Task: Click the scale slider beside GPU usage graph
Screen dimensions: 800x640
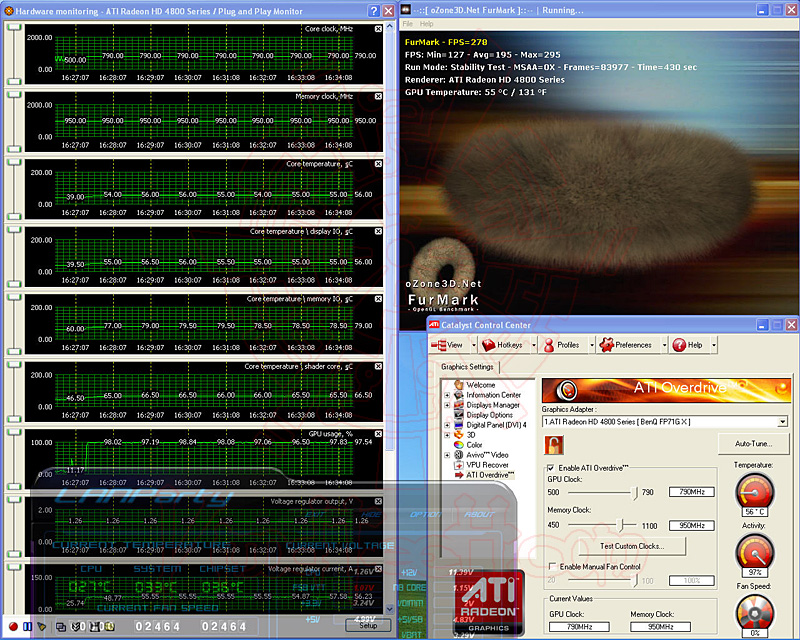Action: 14,459
